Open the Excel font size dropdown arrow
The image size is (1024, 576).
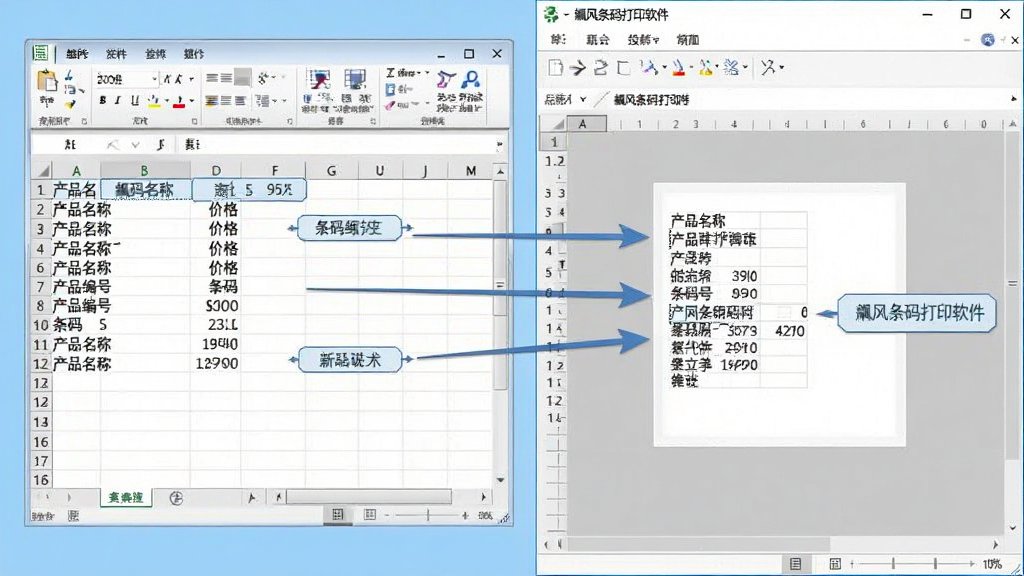154,79
